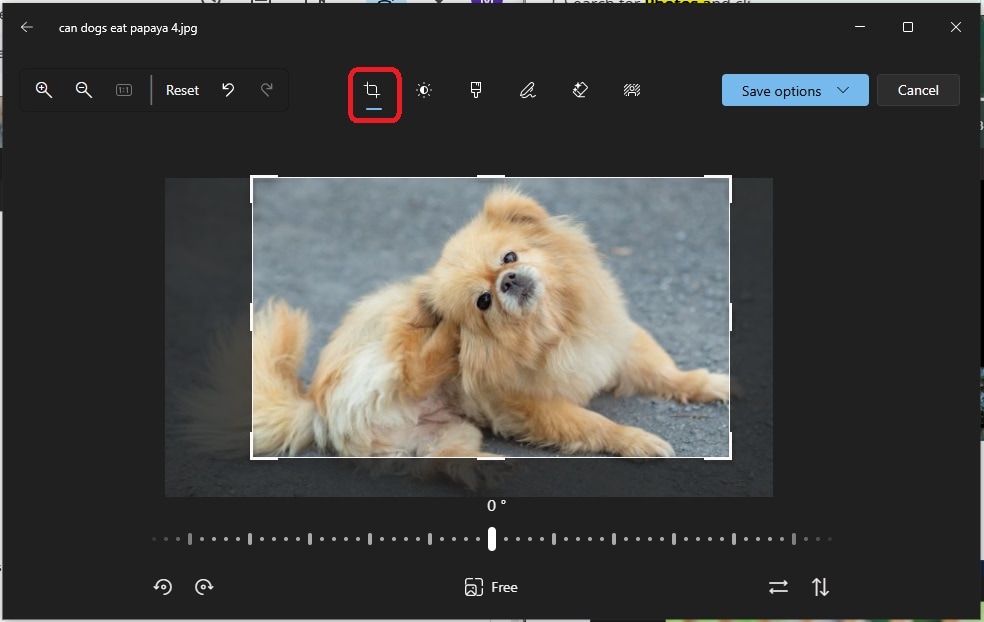Open the Filter brush tool

point(476,90)
